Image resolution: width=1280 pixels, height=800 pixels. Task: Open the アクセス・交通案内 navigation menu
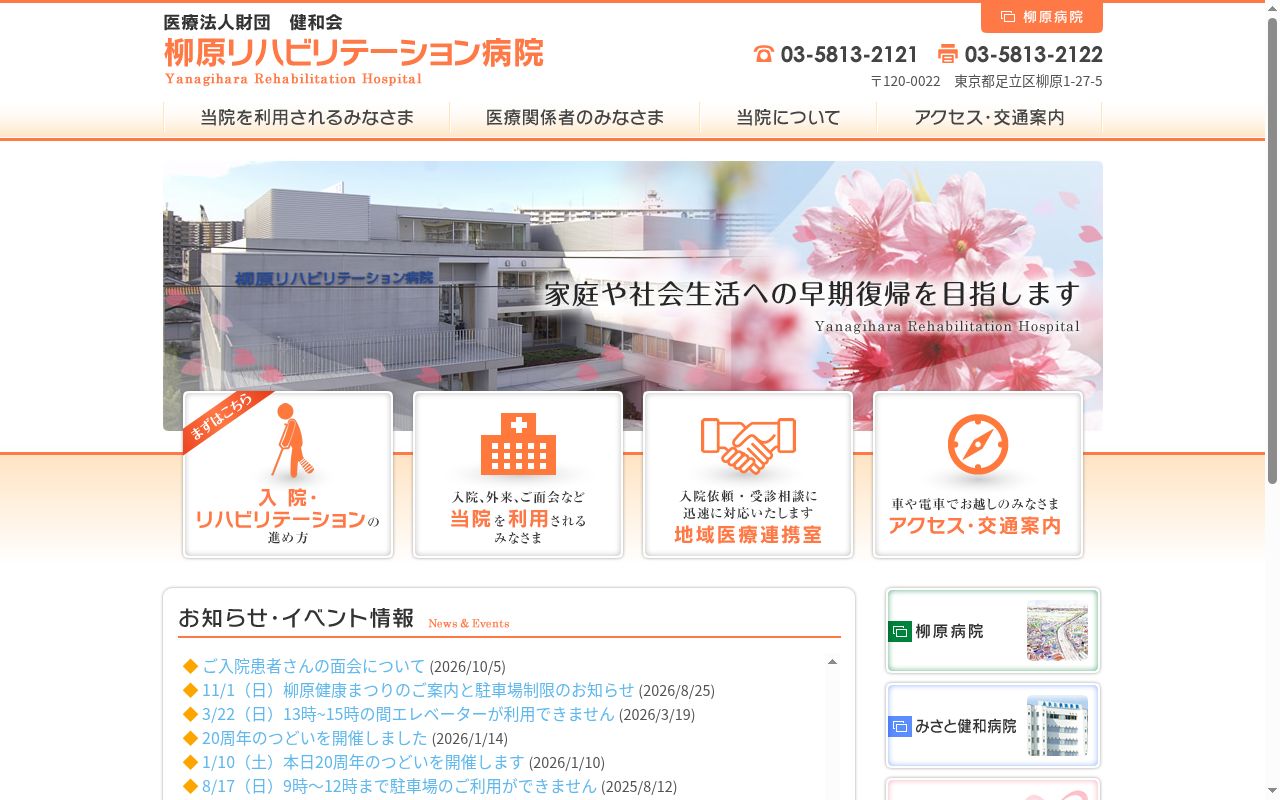pyautogui.click(x=989, y=118)
